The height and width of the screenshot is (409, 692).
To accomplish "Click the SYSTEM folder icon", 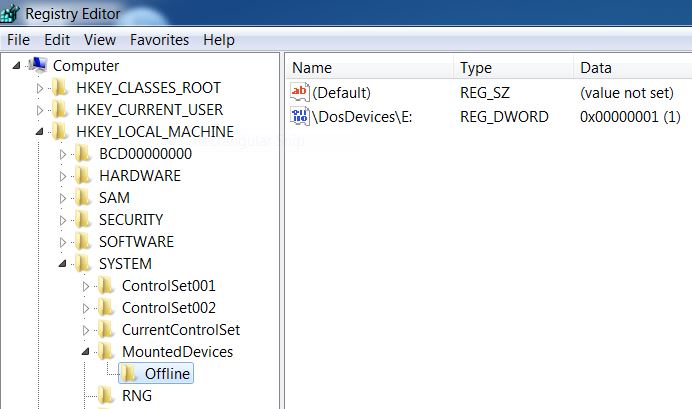I will 83,264.
